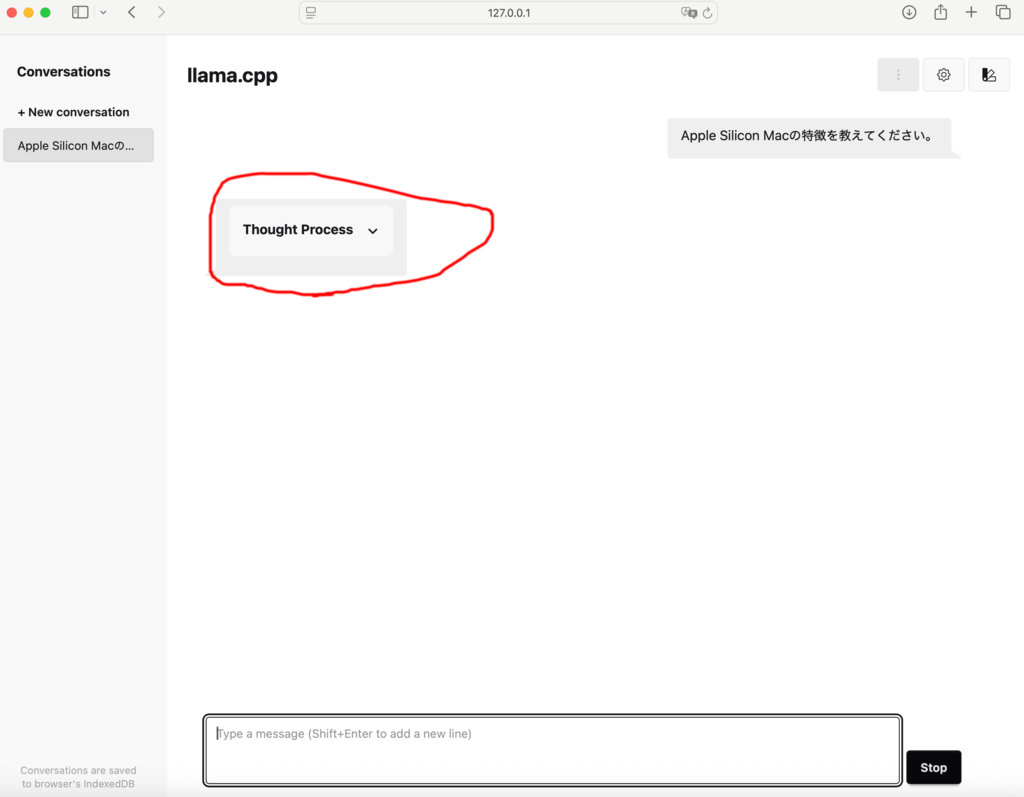
Task: Minimize the Safari window with yellow button
Action: (29, 12)
